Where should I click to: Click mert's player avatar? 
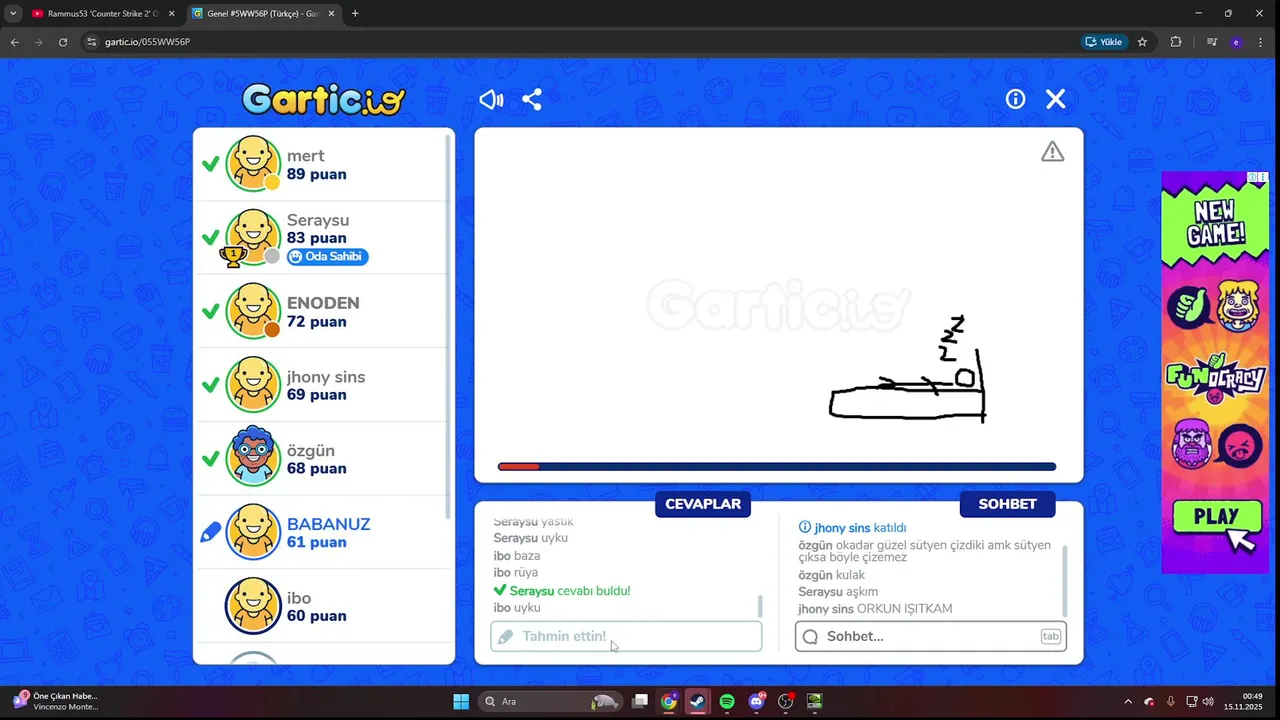coord(253,163)
